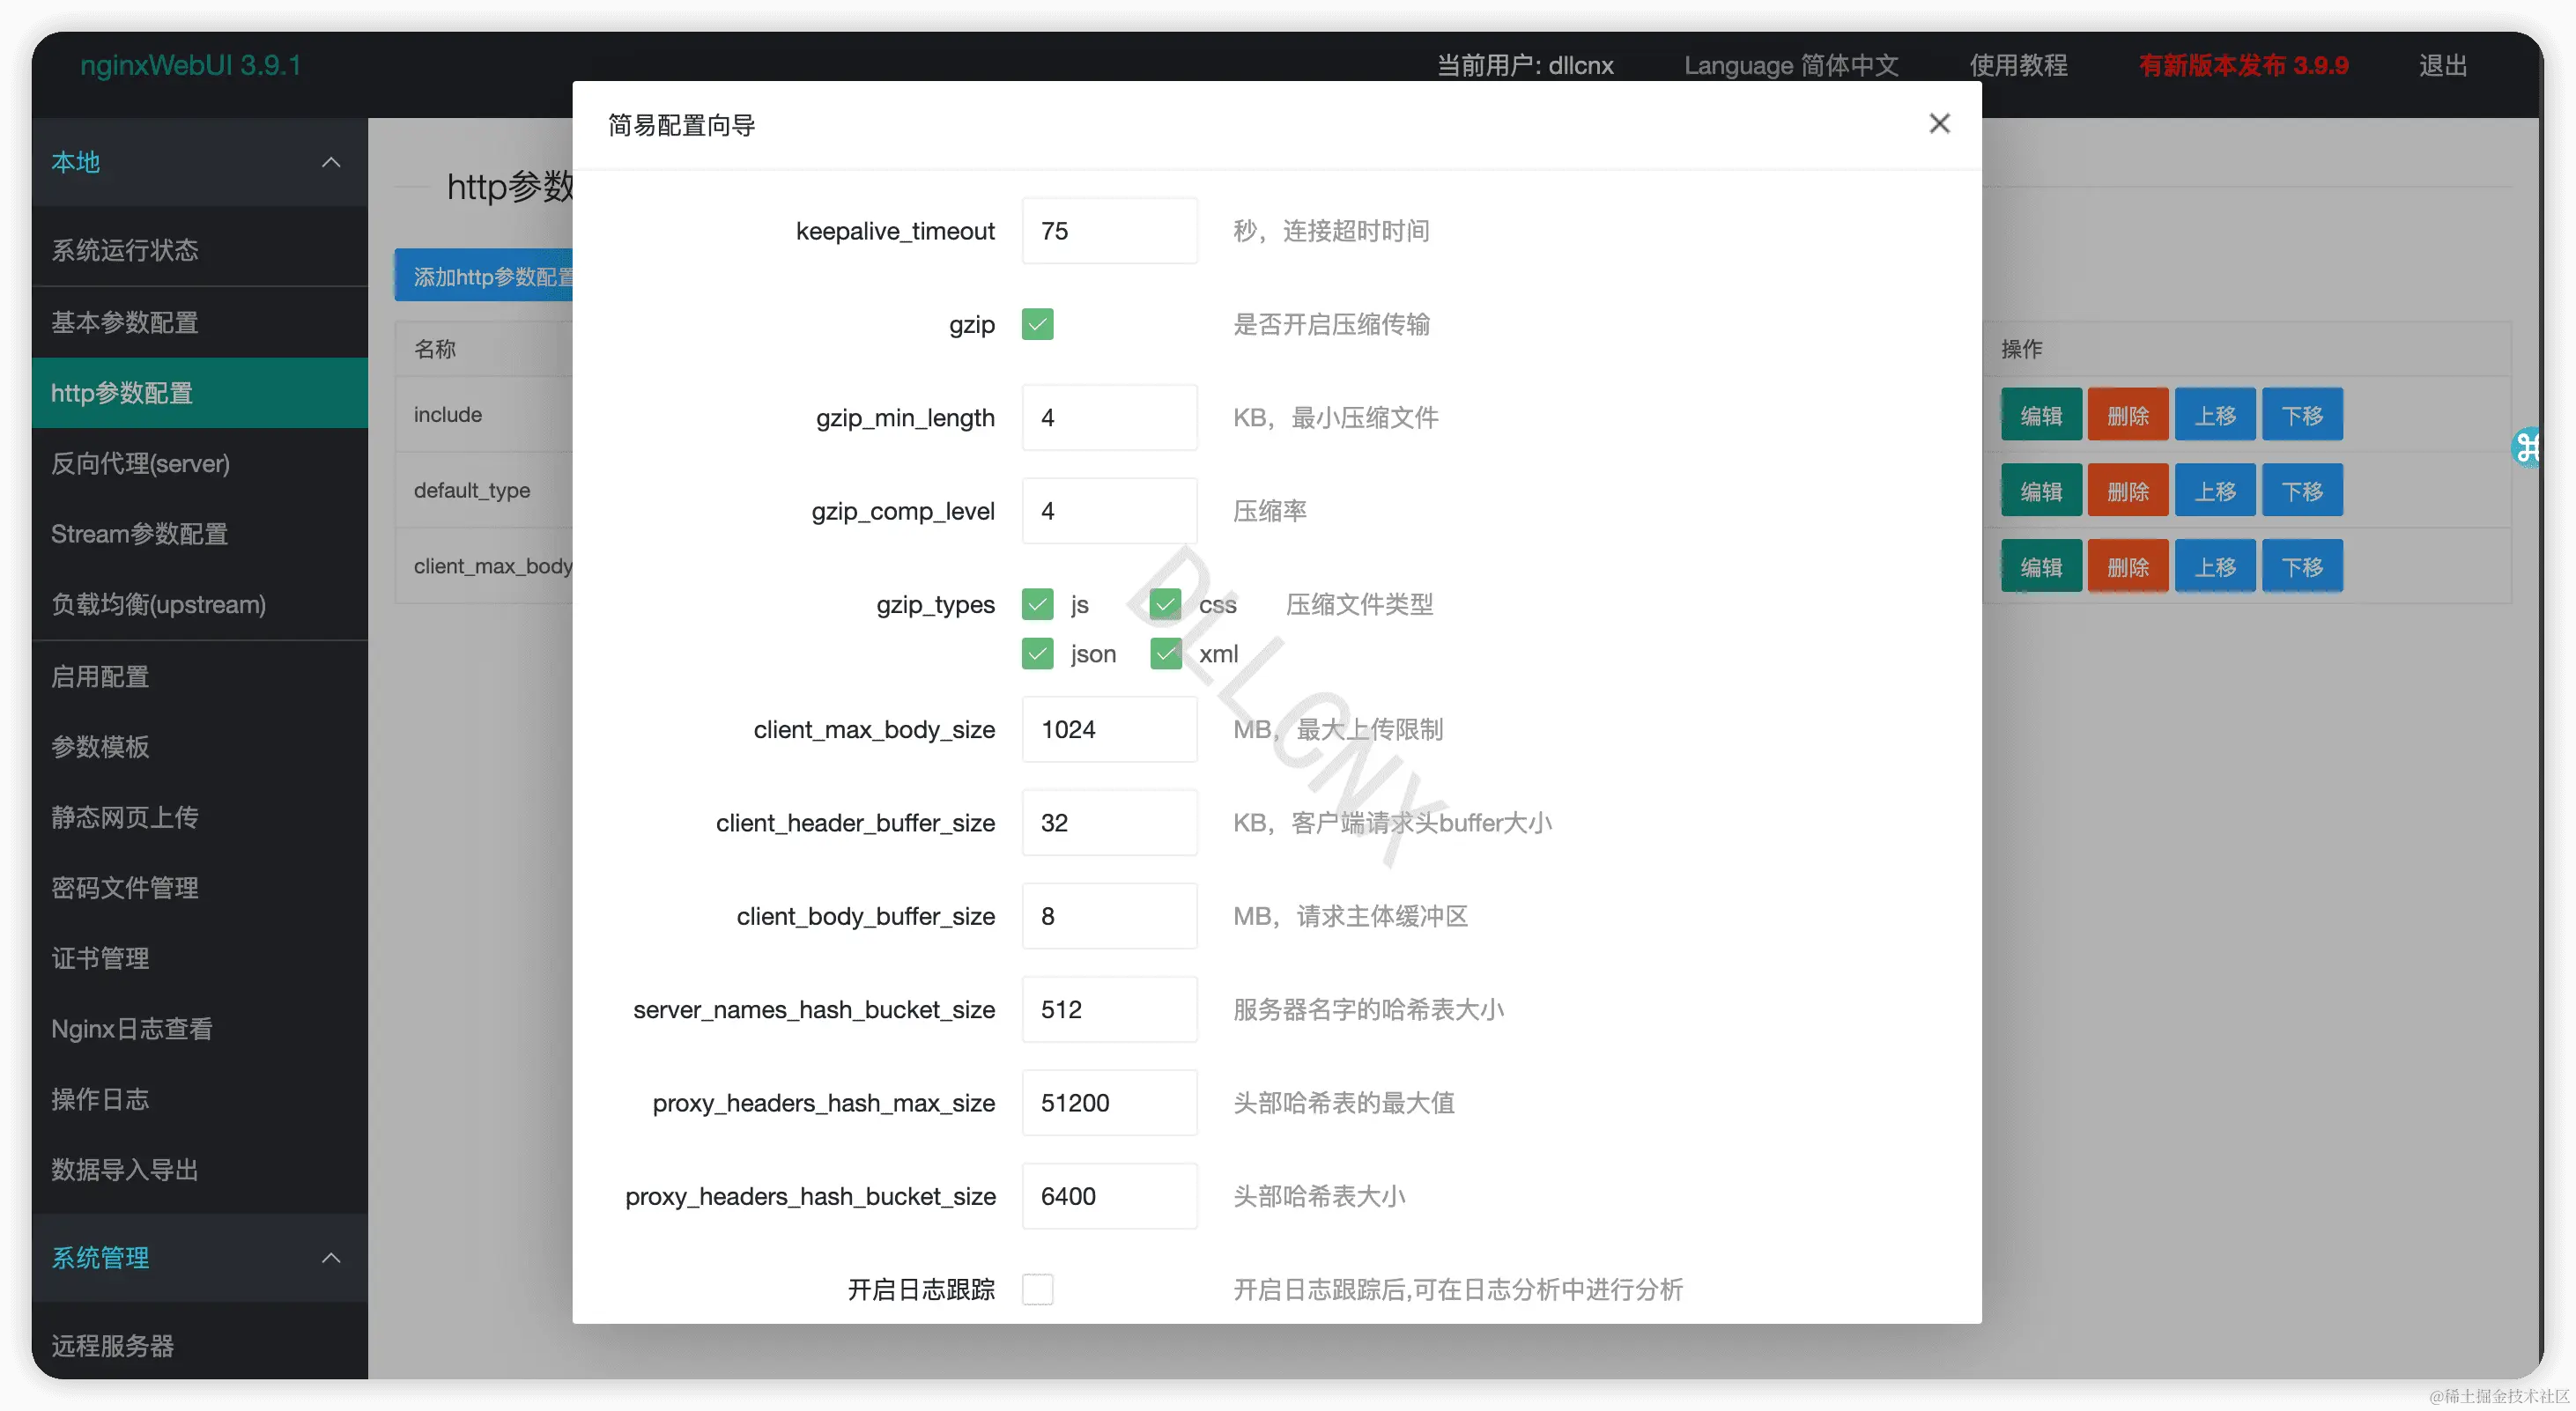This screenshot has height=1411, width=2576.
Task: Click the keepalive_timeout input field
Action: (x=1109, y=231)
